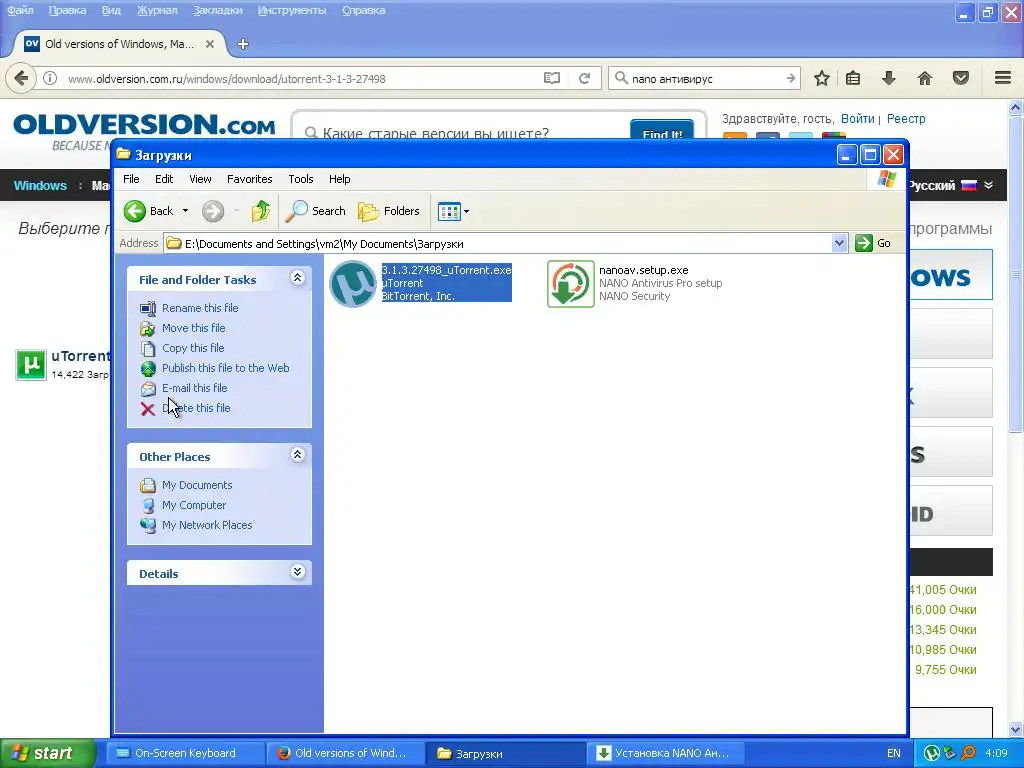Collapse the Other Places panel

tap(297, 455)
